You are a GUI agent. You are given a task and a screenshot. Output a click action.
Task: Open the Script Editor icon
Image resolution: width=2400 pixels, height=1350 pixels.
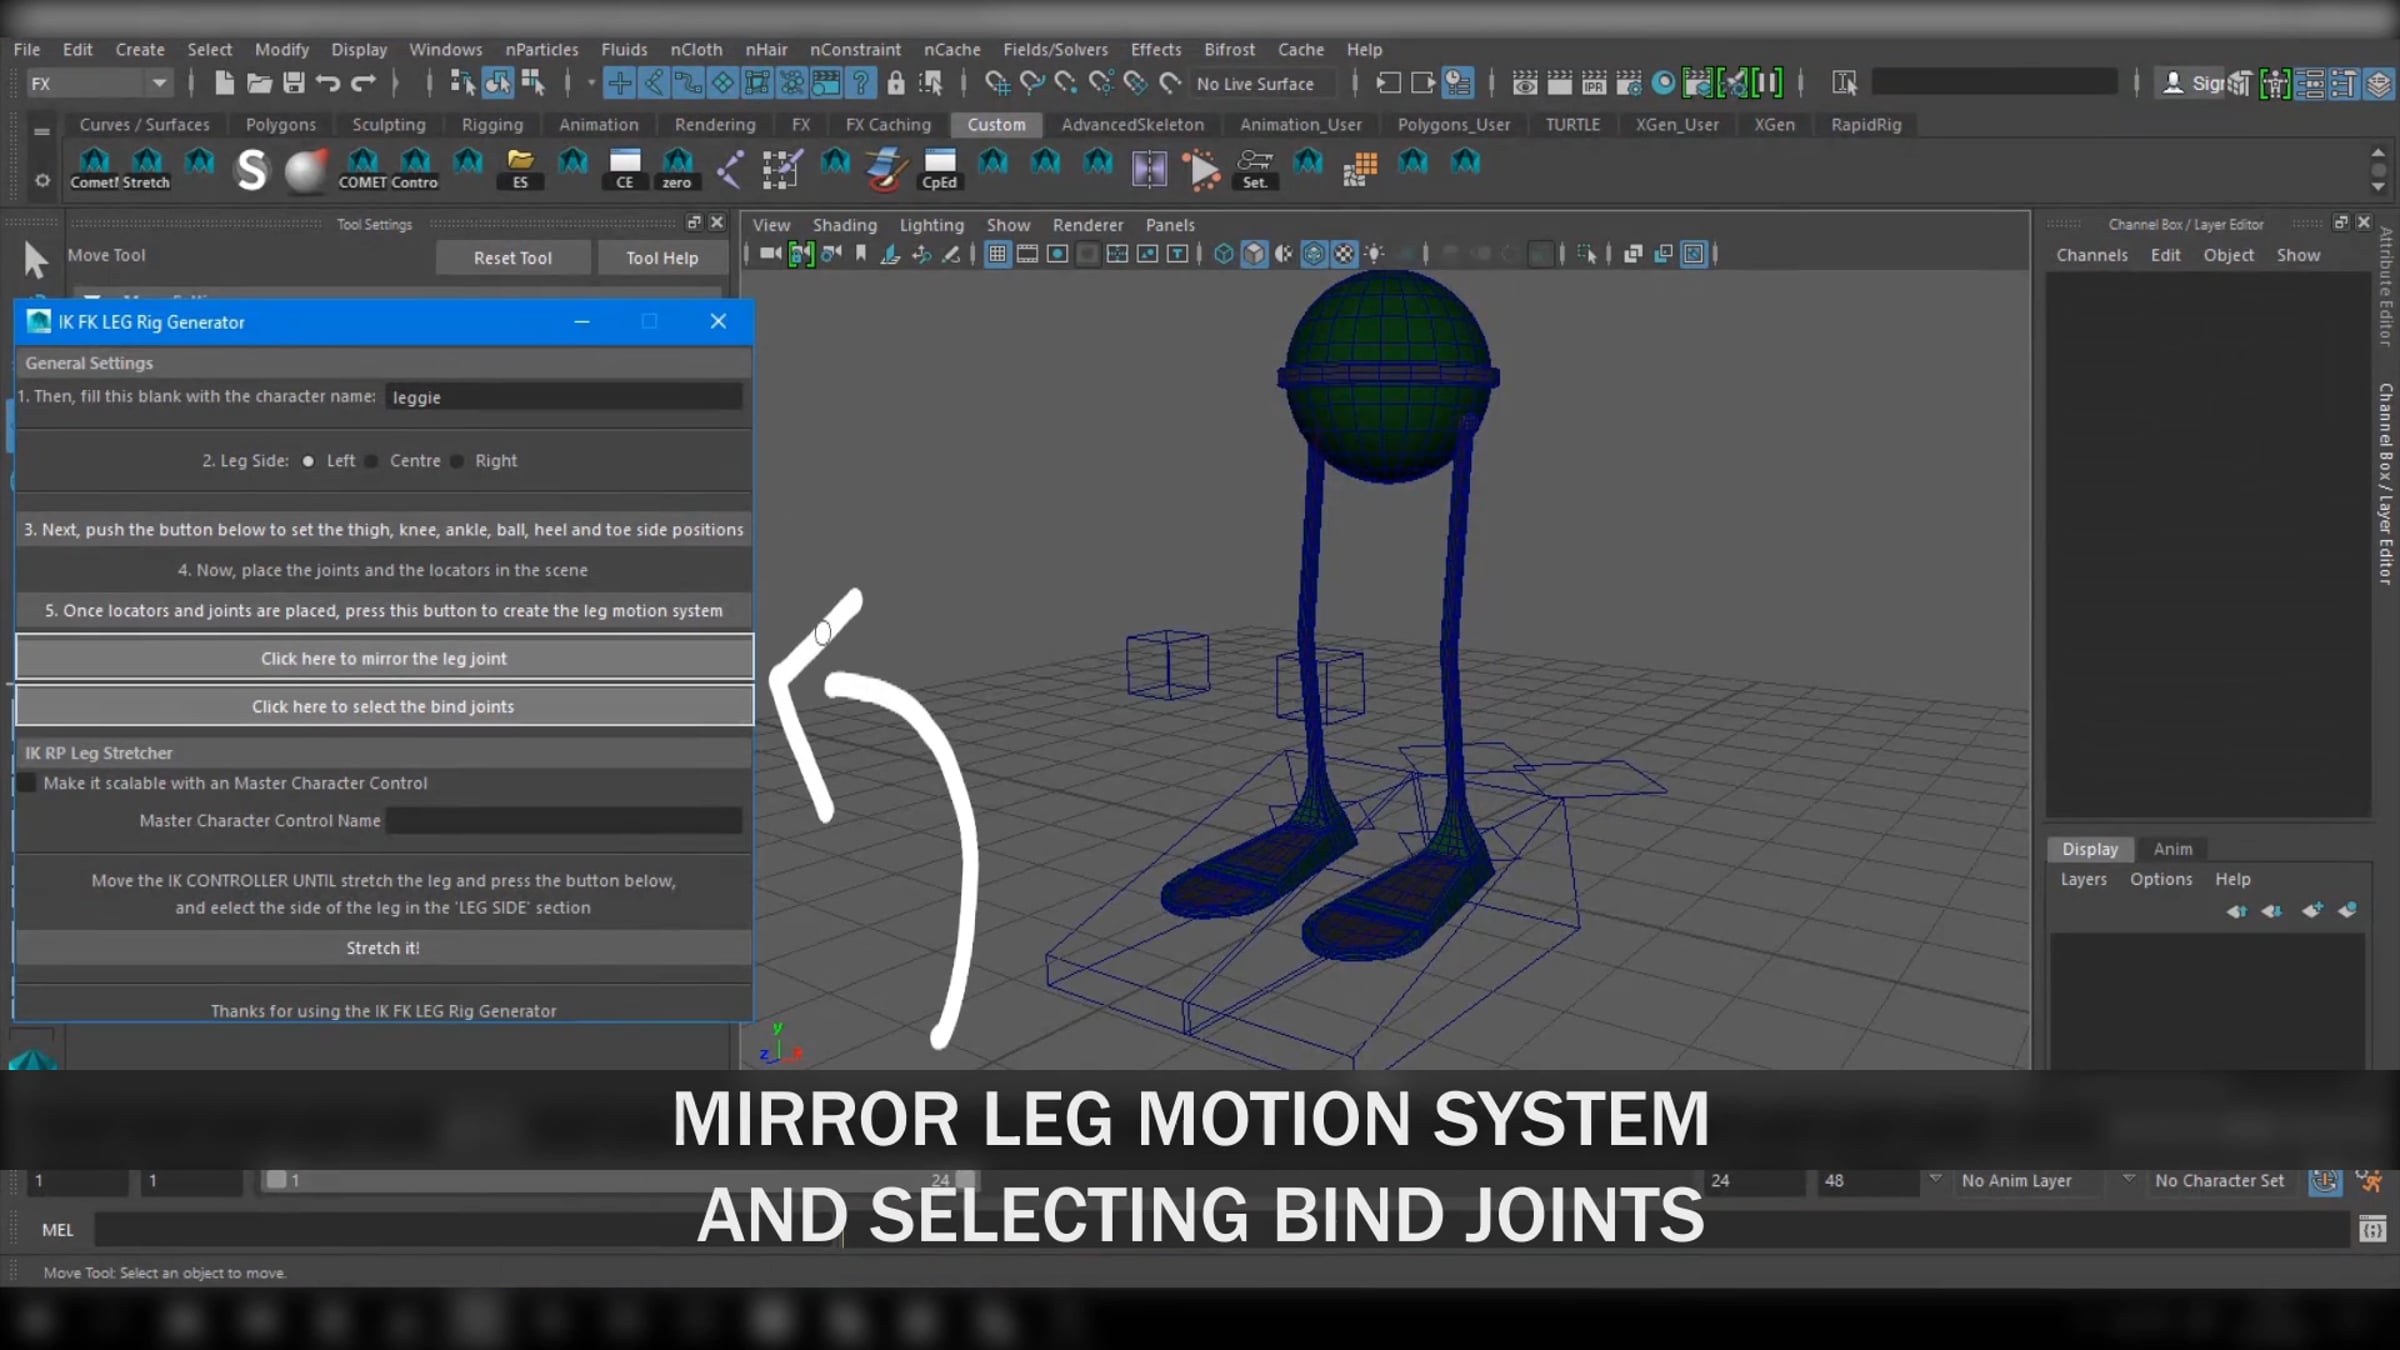tap(2372, 1229)
